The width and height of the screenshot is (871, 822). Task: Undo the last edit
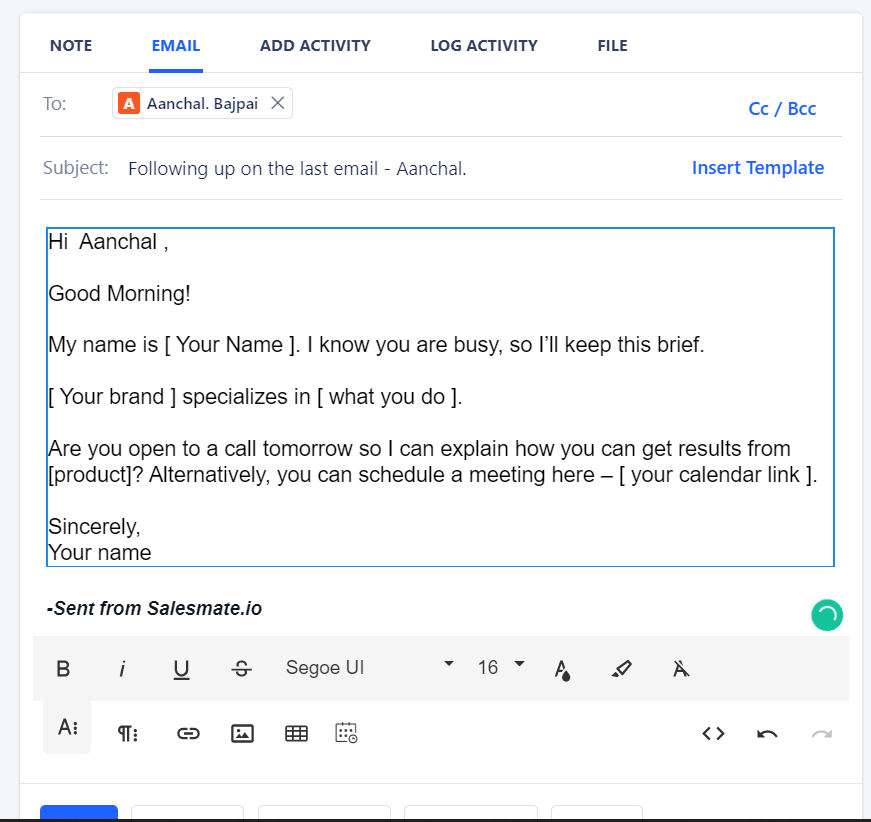pos(767,733)
